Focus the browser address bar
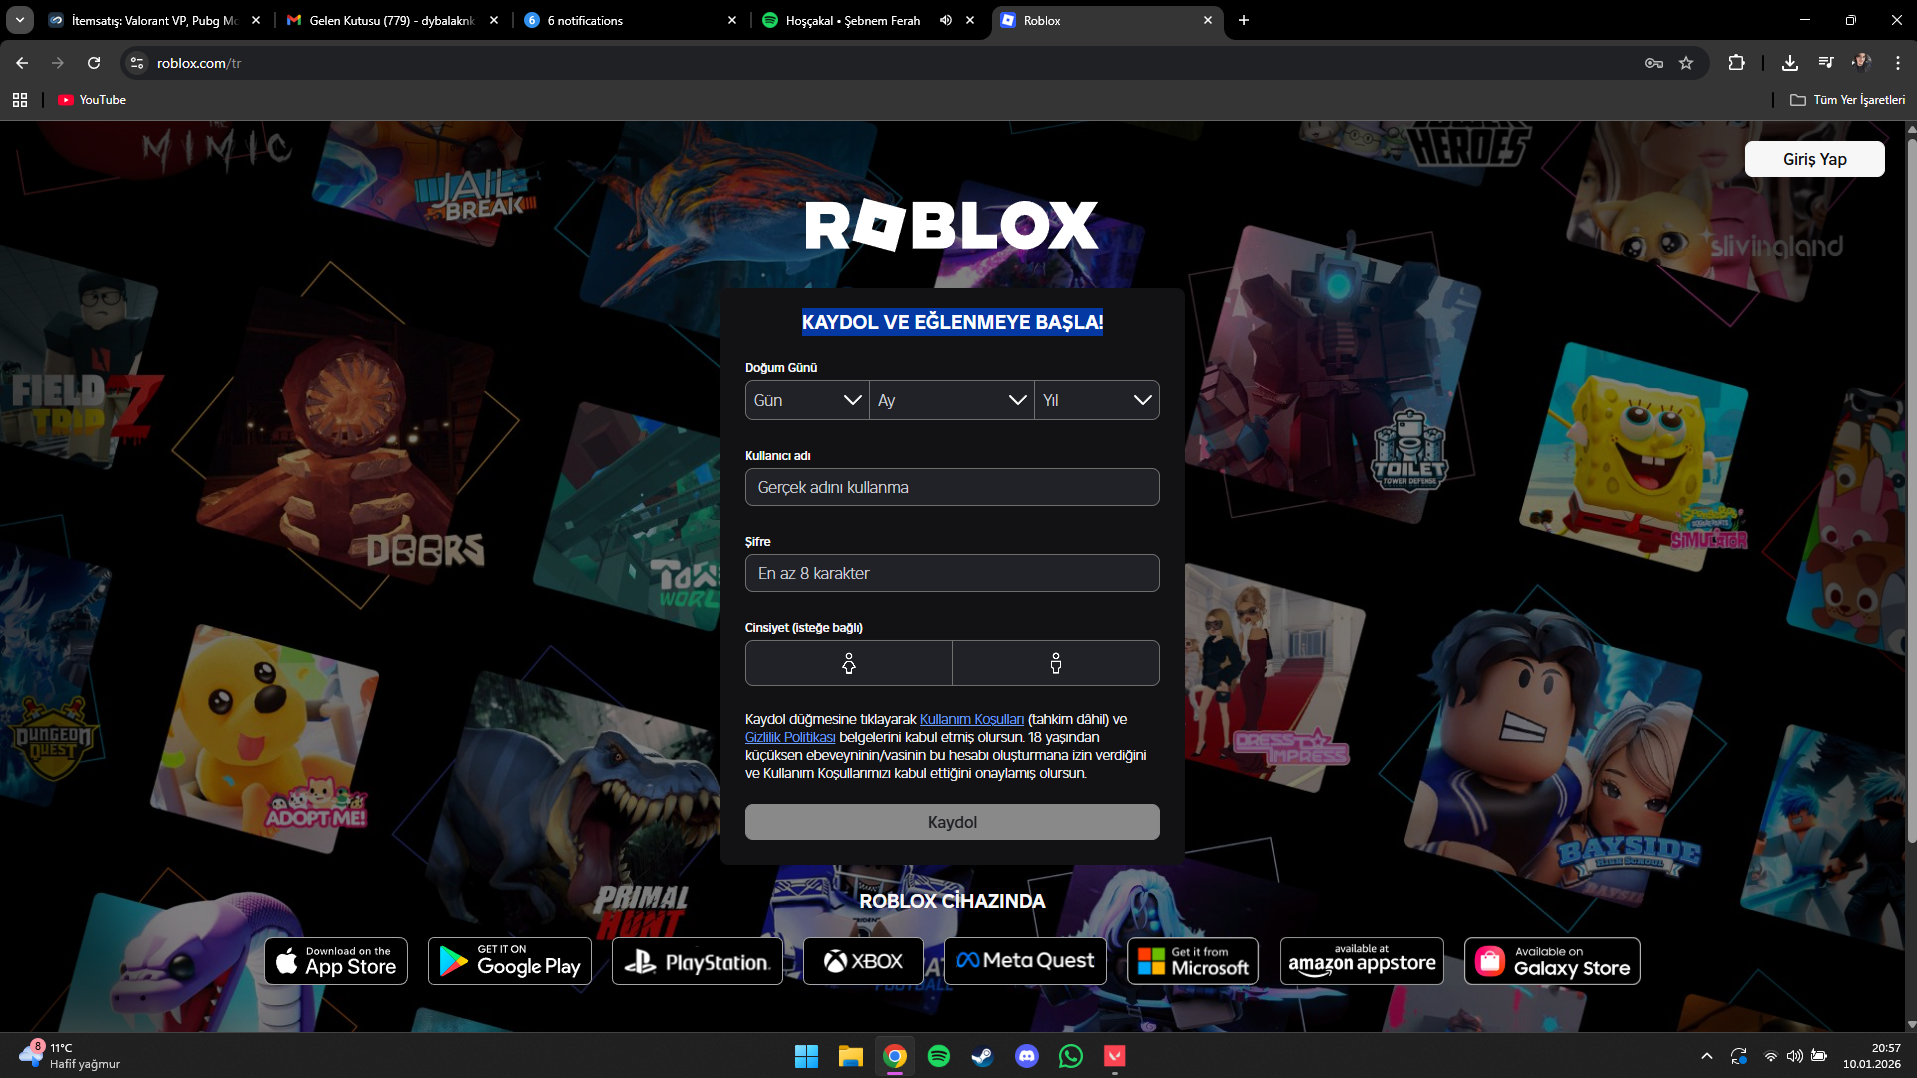 click(x=890, y=63)
